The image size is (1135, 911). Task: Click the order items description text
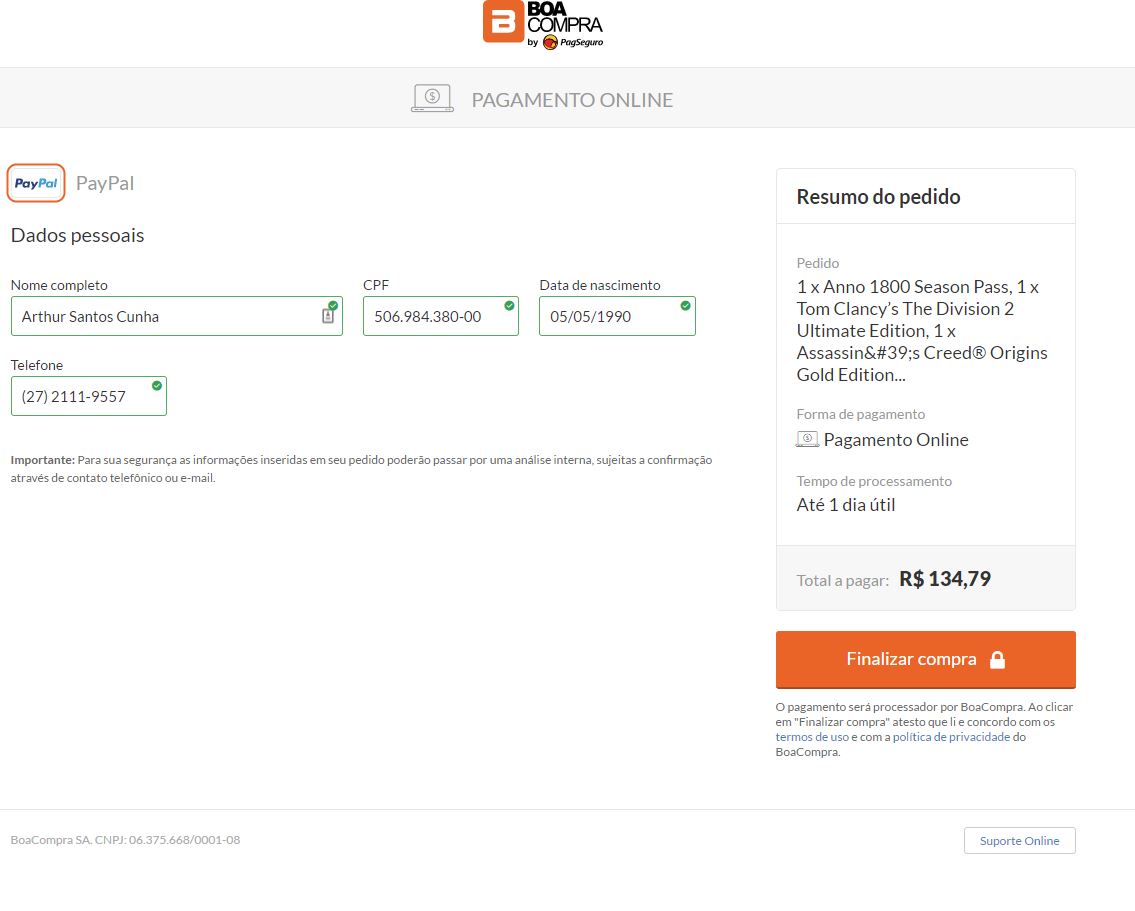921,331
